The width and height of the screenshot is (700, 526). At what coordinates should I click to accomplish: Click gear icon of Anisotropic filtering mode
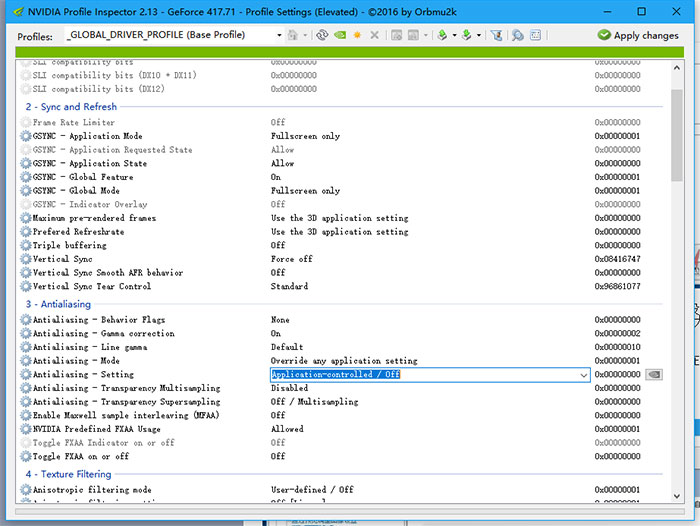pyautogui.click(x=26, y=490)
